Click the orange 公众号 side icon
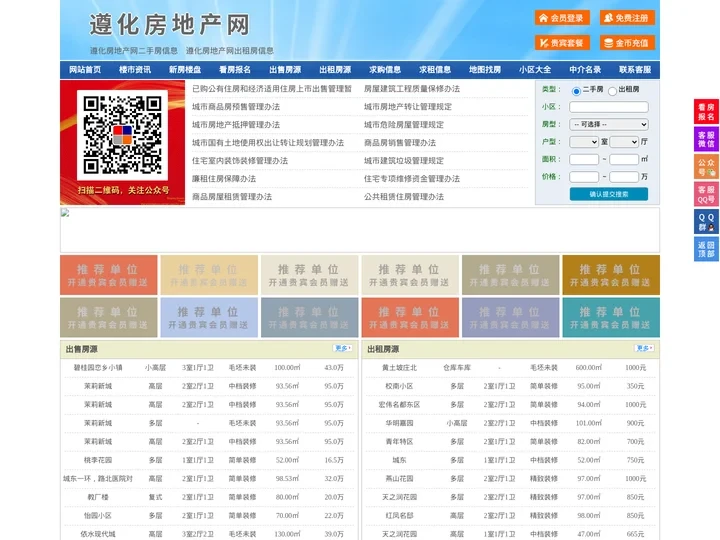Image resolution: width=720 pixels, height=540 pixels. pos(706,167)
